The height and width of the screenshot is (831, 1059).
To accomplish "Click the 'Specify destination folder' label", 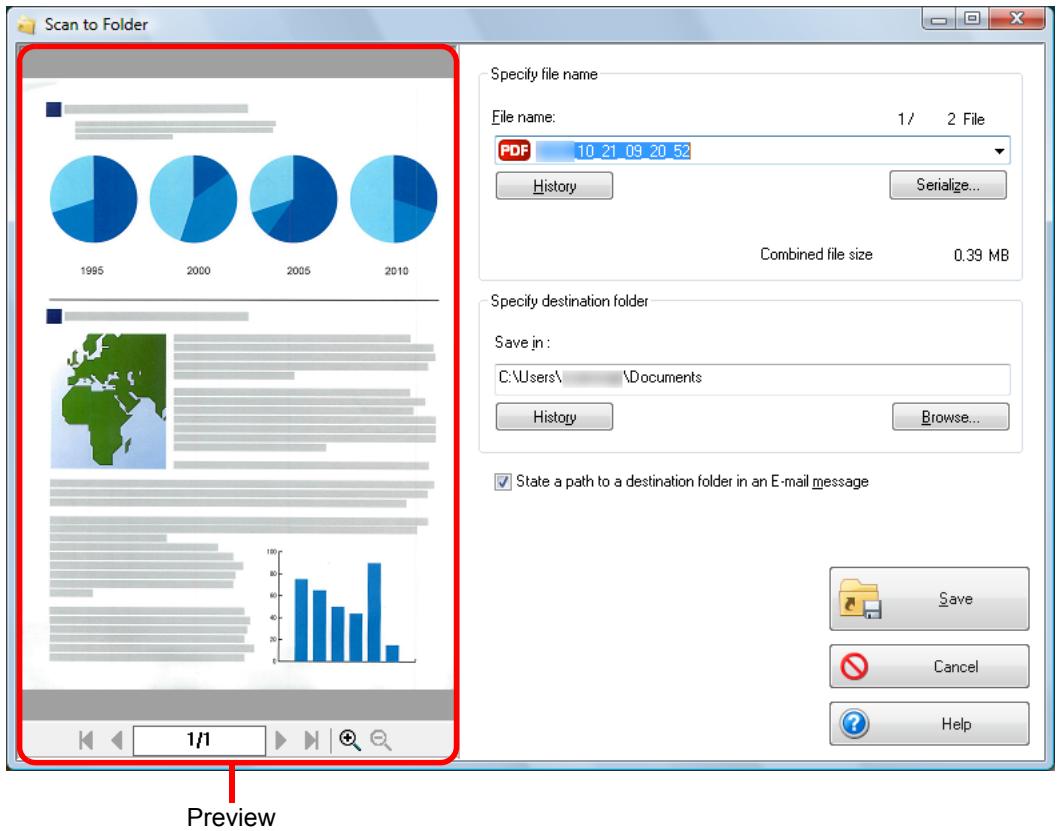I will [x=569, y=301].
